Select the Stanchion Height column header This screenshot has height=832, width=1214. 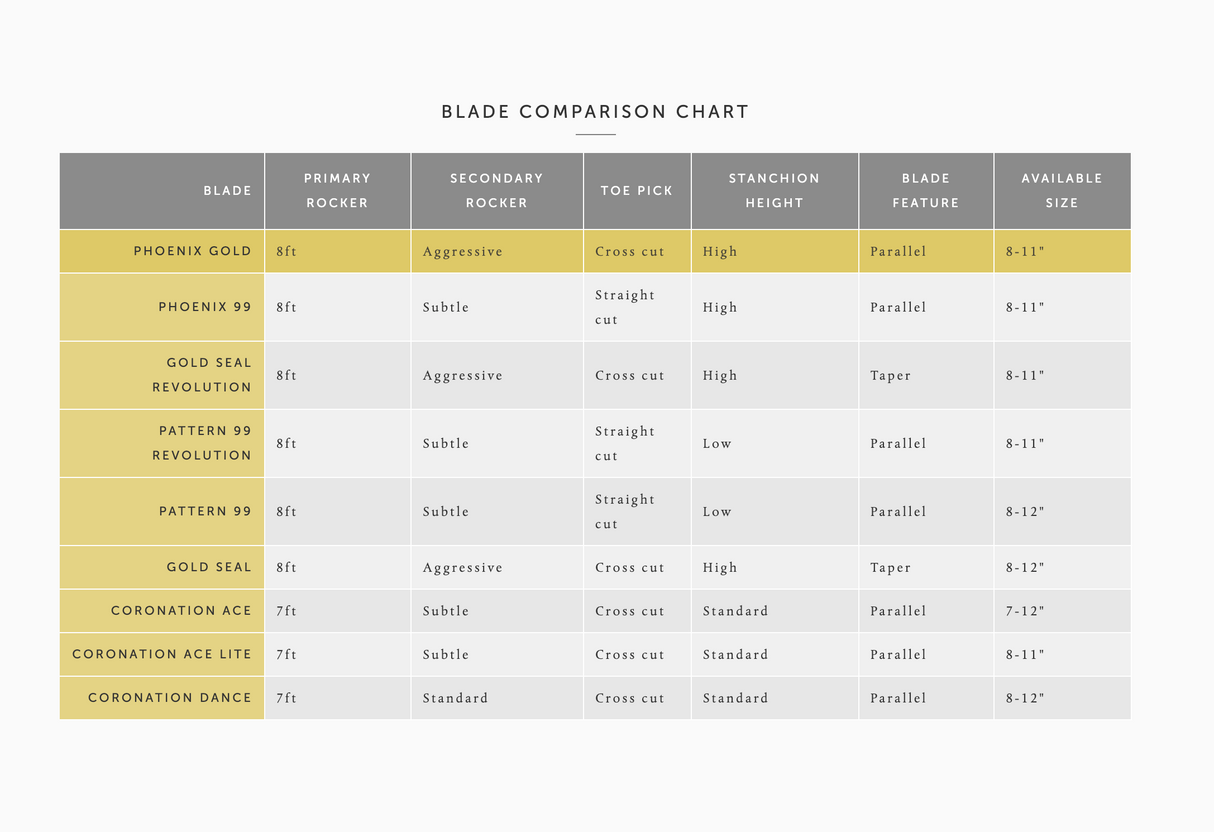[774, 190]
